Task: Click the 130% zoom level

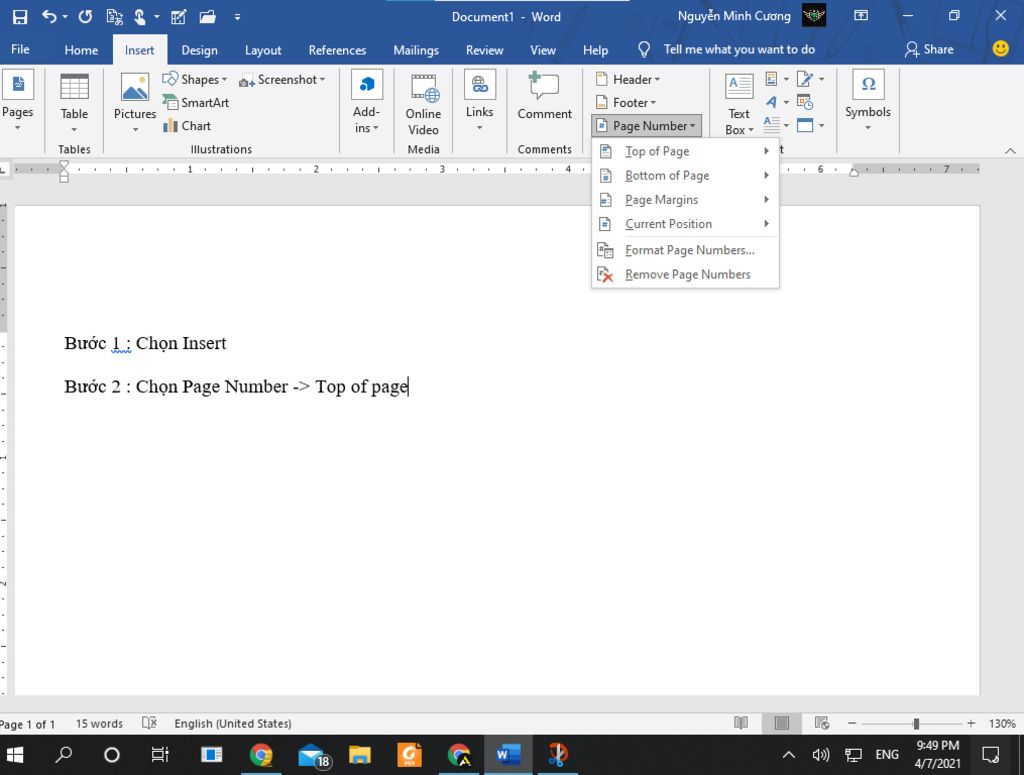Action: (1002, 723)
